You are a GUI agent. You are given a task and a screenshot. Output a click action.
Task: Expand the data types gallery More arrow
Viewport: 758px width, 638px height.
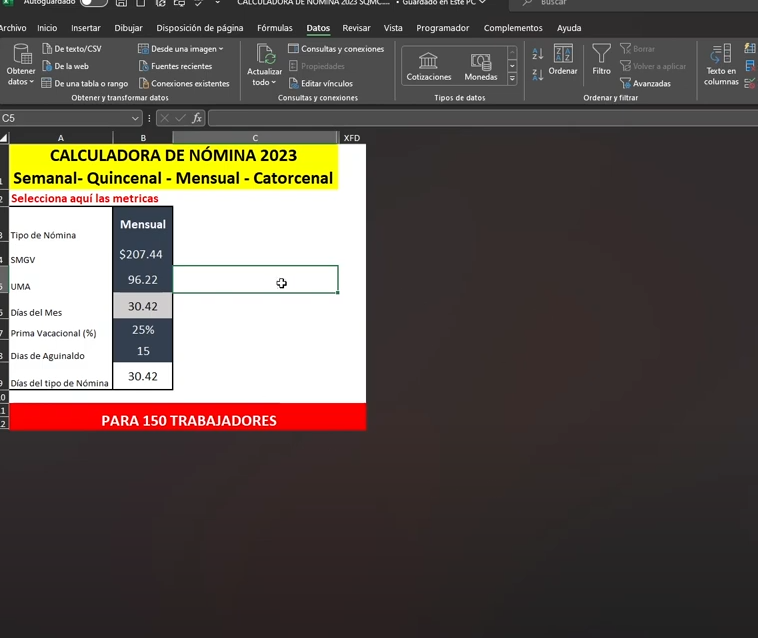512,79
